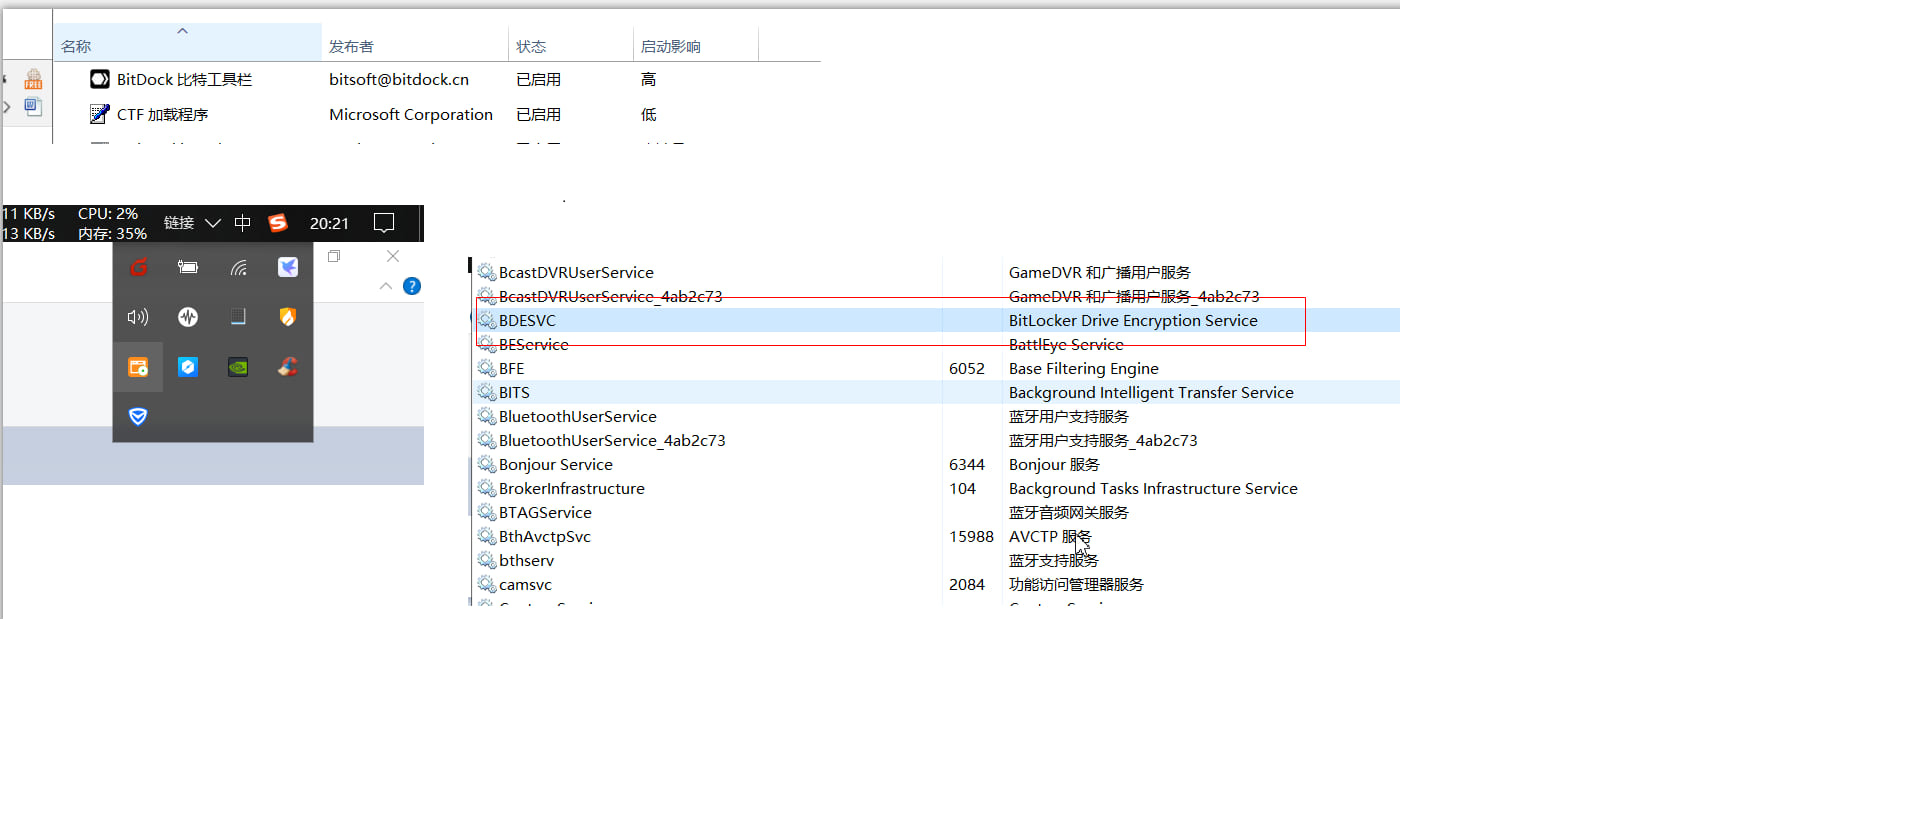Click the volume speaker tray icon
1914x824 pixels.
point(138,317)
